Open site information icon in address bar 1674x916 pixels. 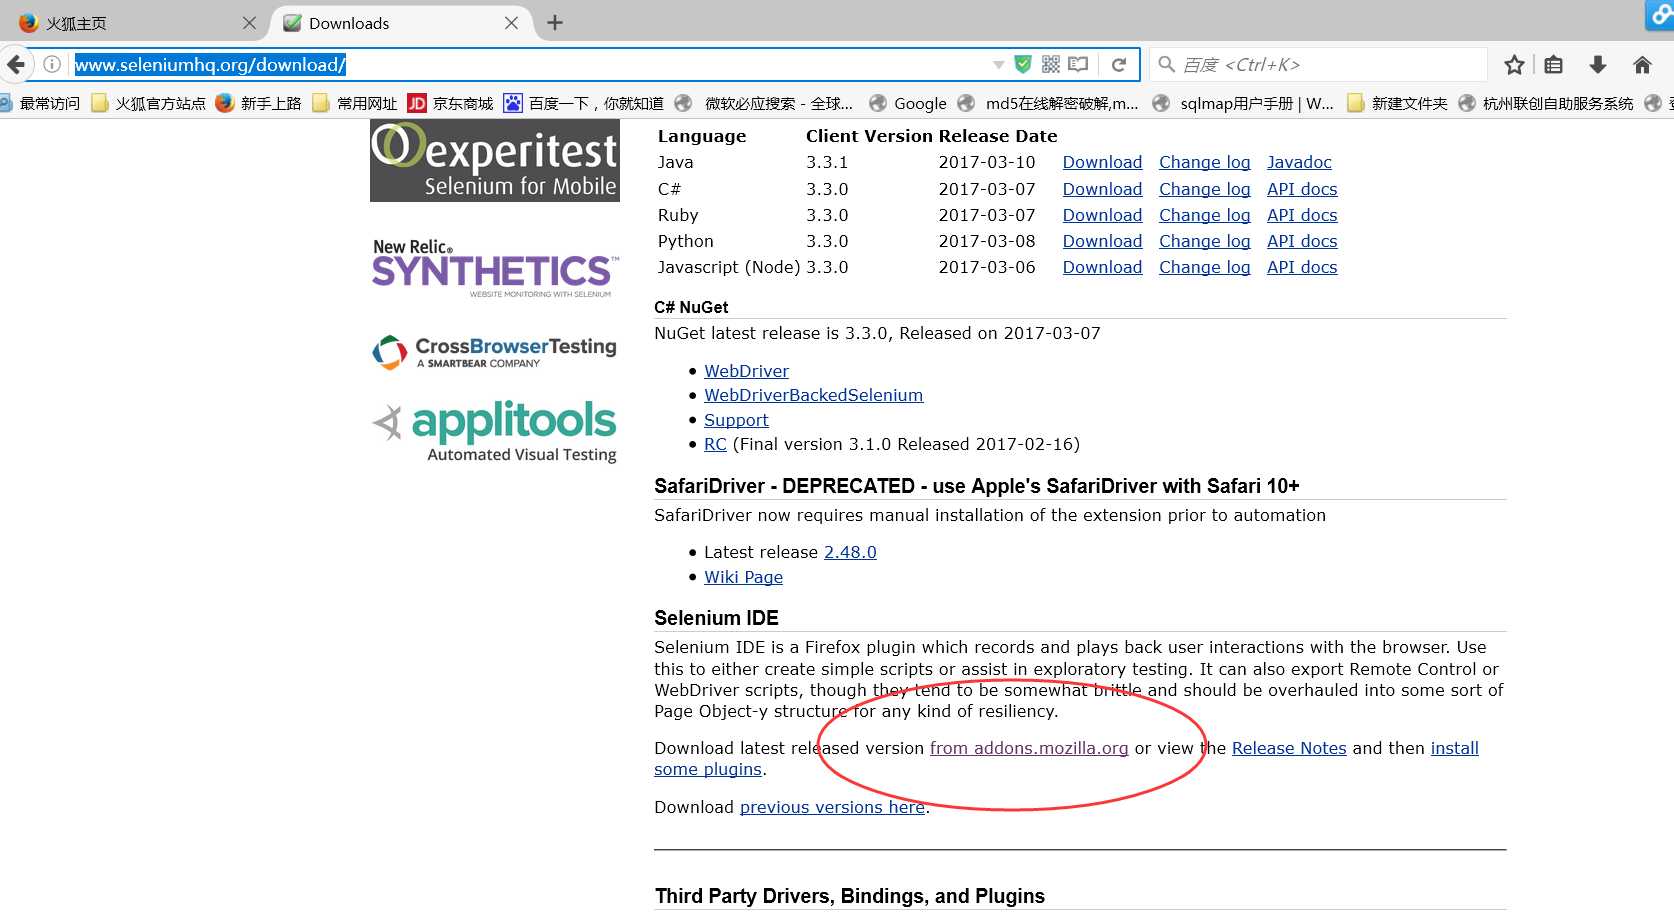(x=52, y=65)
